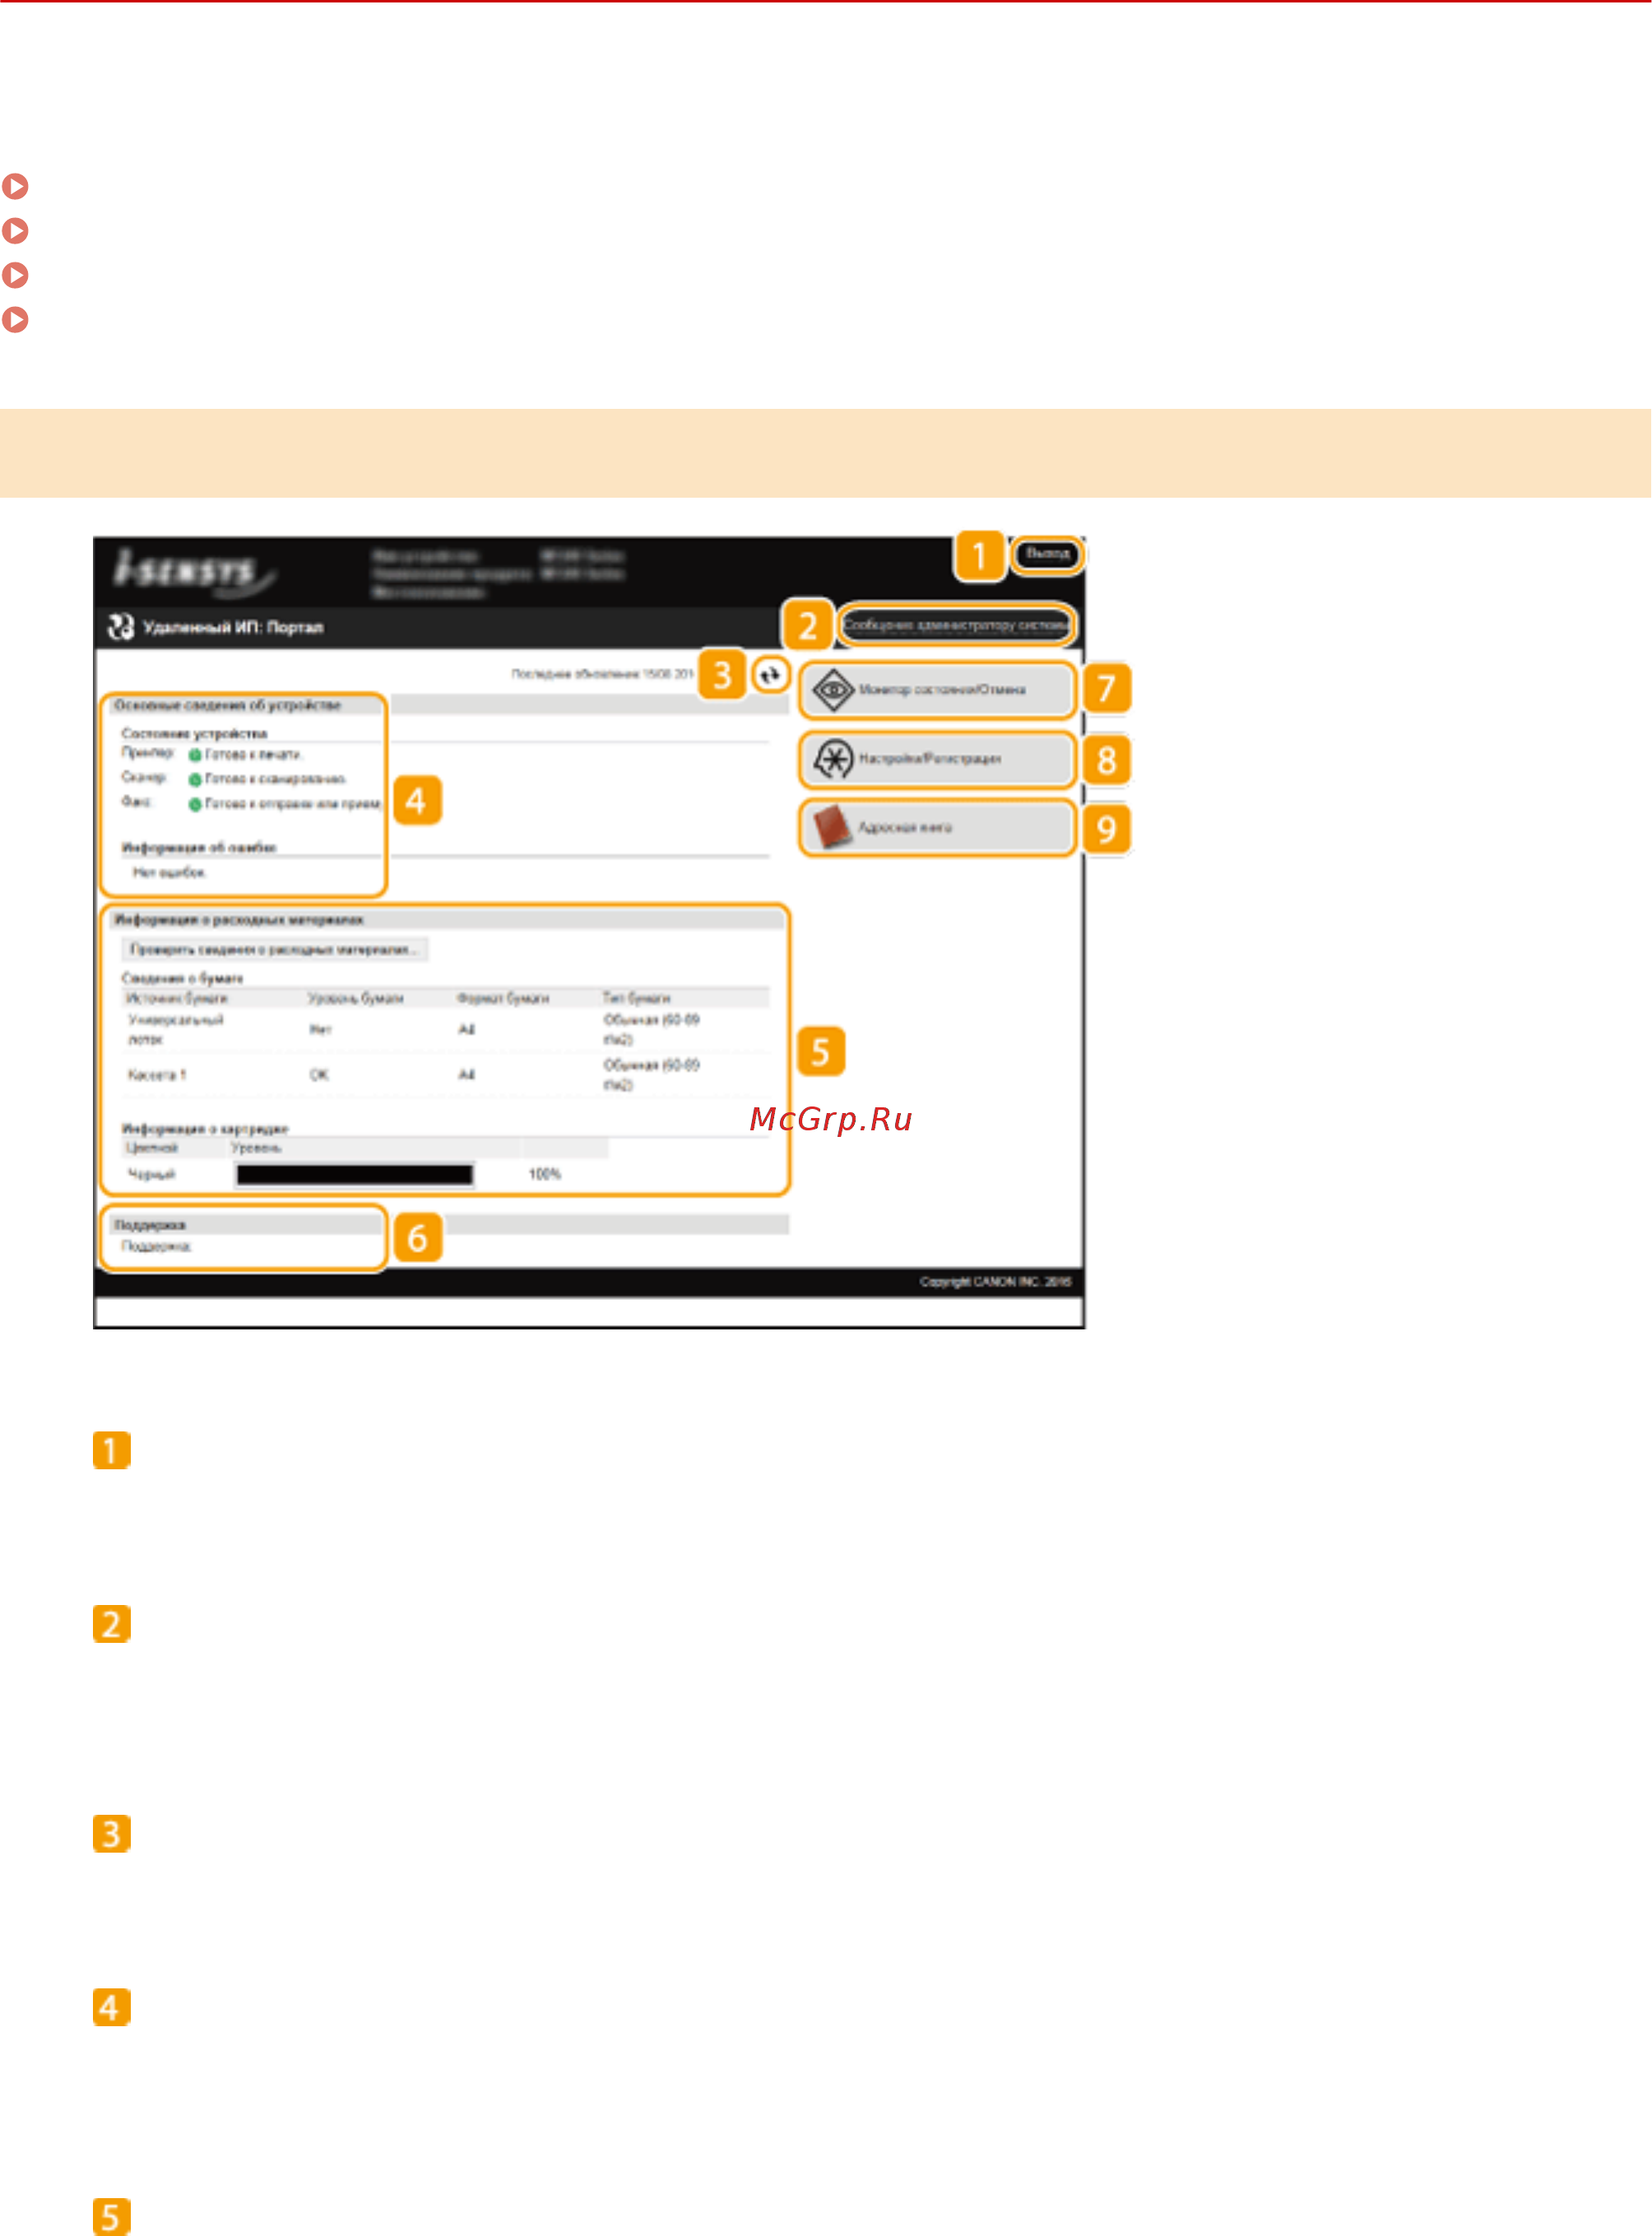Click the i-SENSYS logo
The width and height of the screenshot is (1652, 2236).
195,572
